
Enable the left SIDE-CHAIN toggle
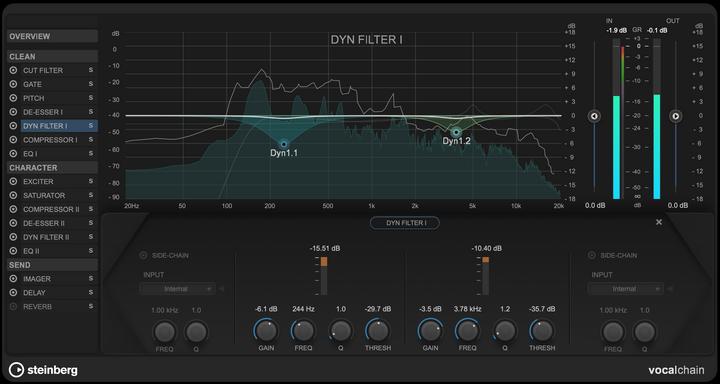click(143, 255)
